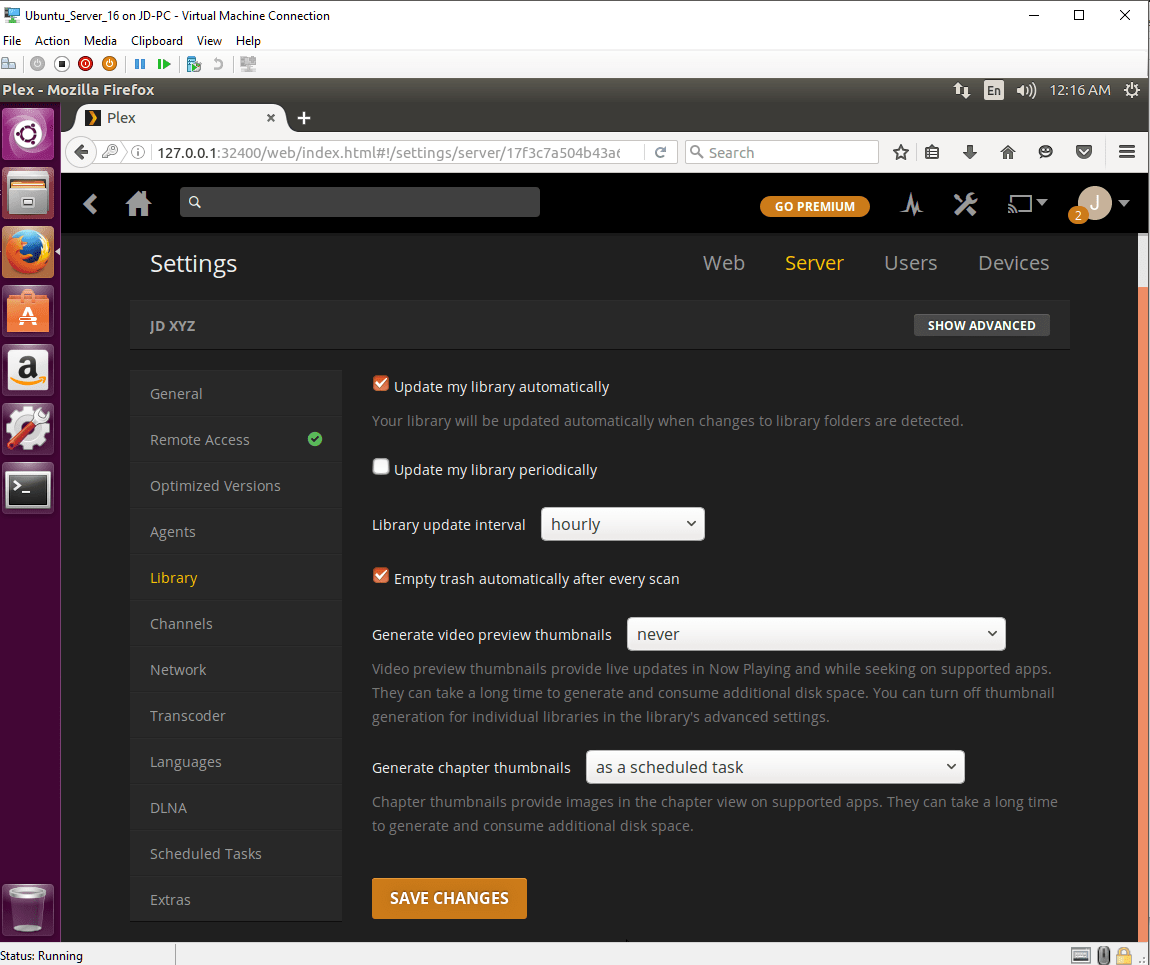Open Network settings section
1150x965 pixels.
click(235, 669)
